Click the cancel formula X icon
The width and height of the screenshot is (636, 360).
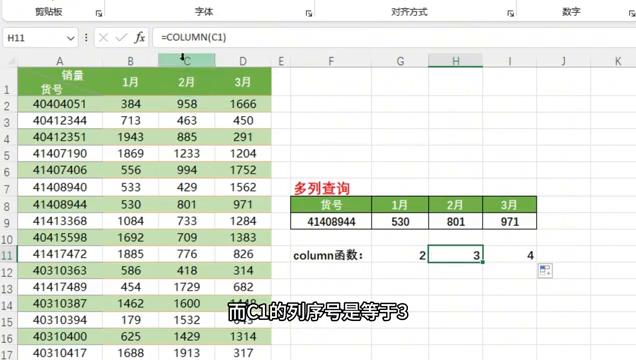point(103,38)
